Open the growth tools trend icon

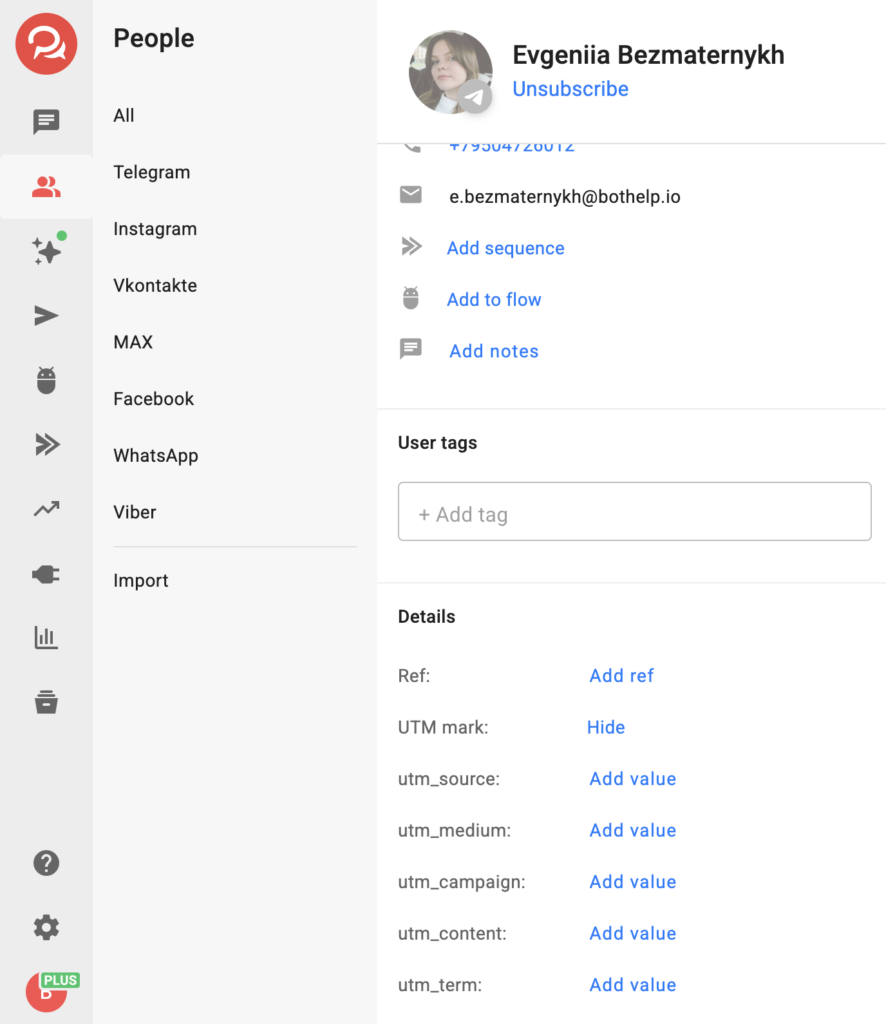46,509
